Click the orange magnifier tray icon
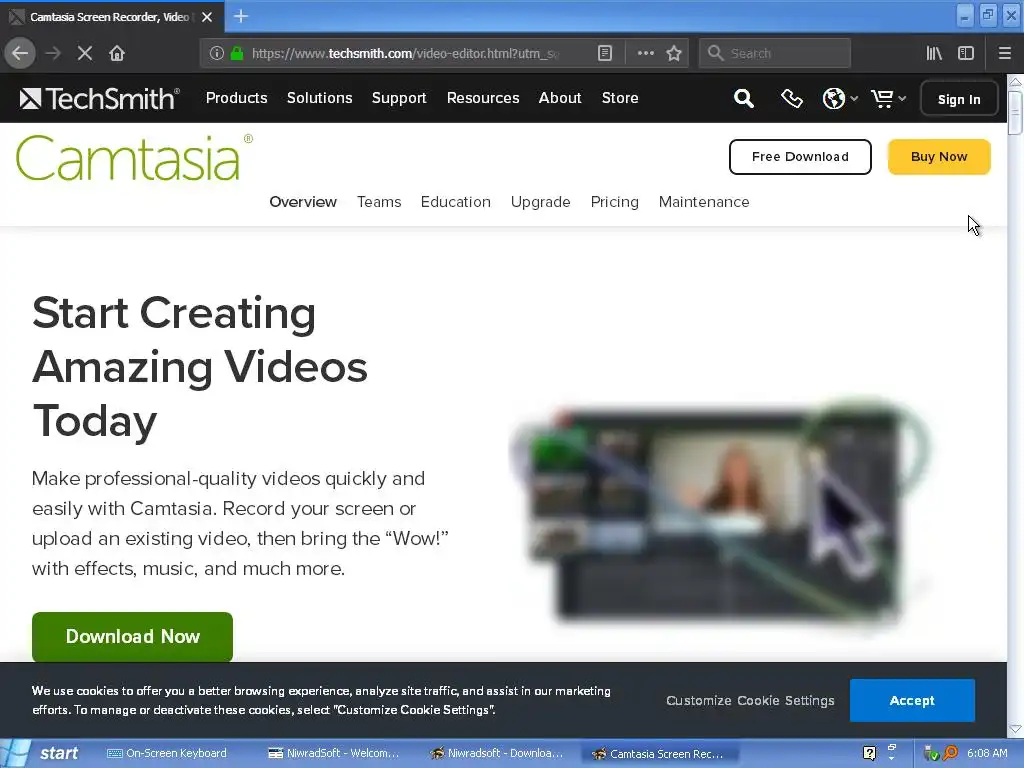 point(950,753)
